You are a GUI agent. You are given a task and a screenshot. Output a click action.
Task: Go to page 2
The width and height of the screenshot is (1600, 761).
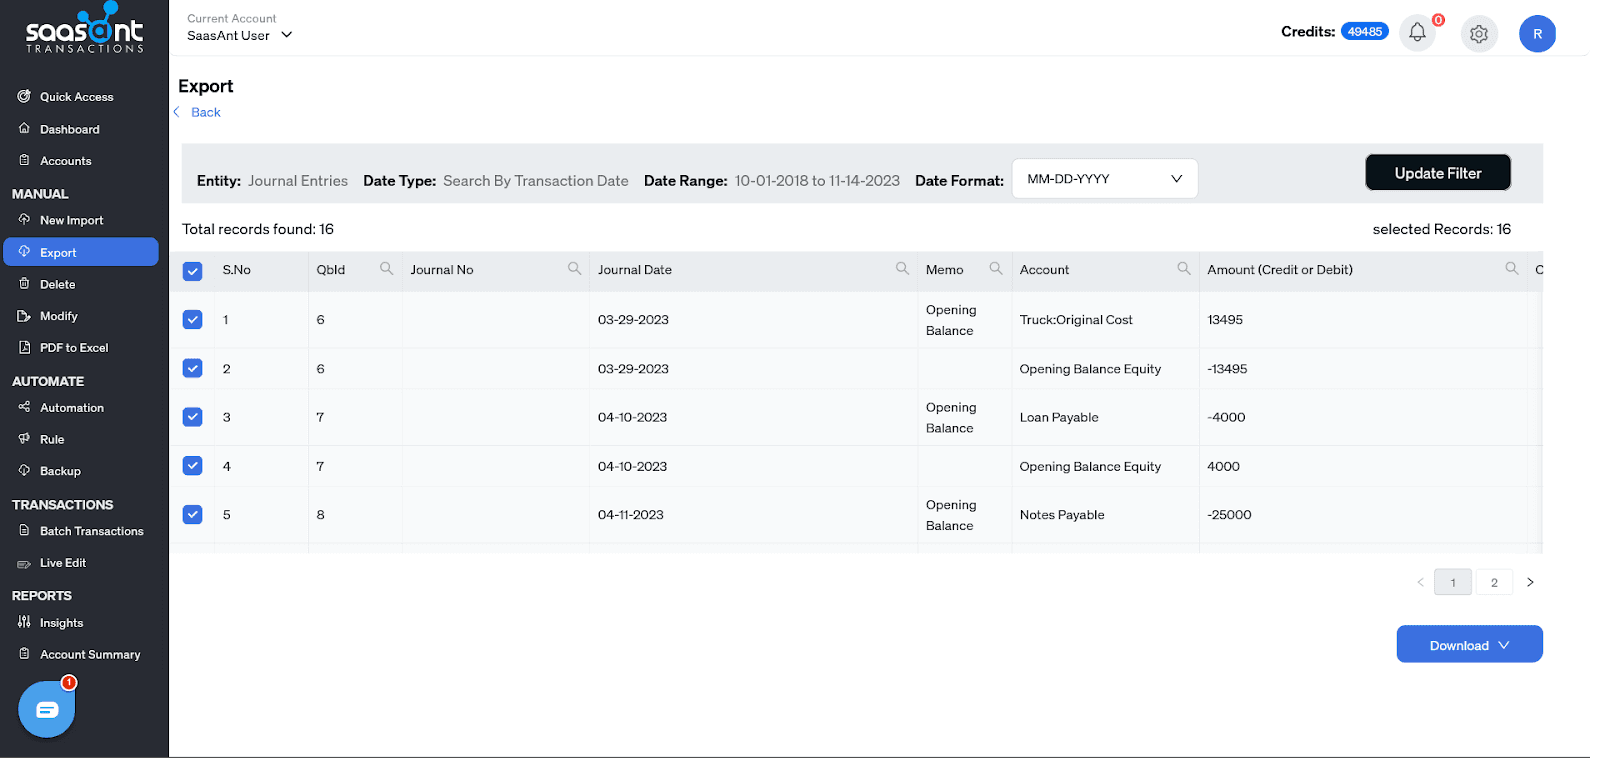(1494, 582)
